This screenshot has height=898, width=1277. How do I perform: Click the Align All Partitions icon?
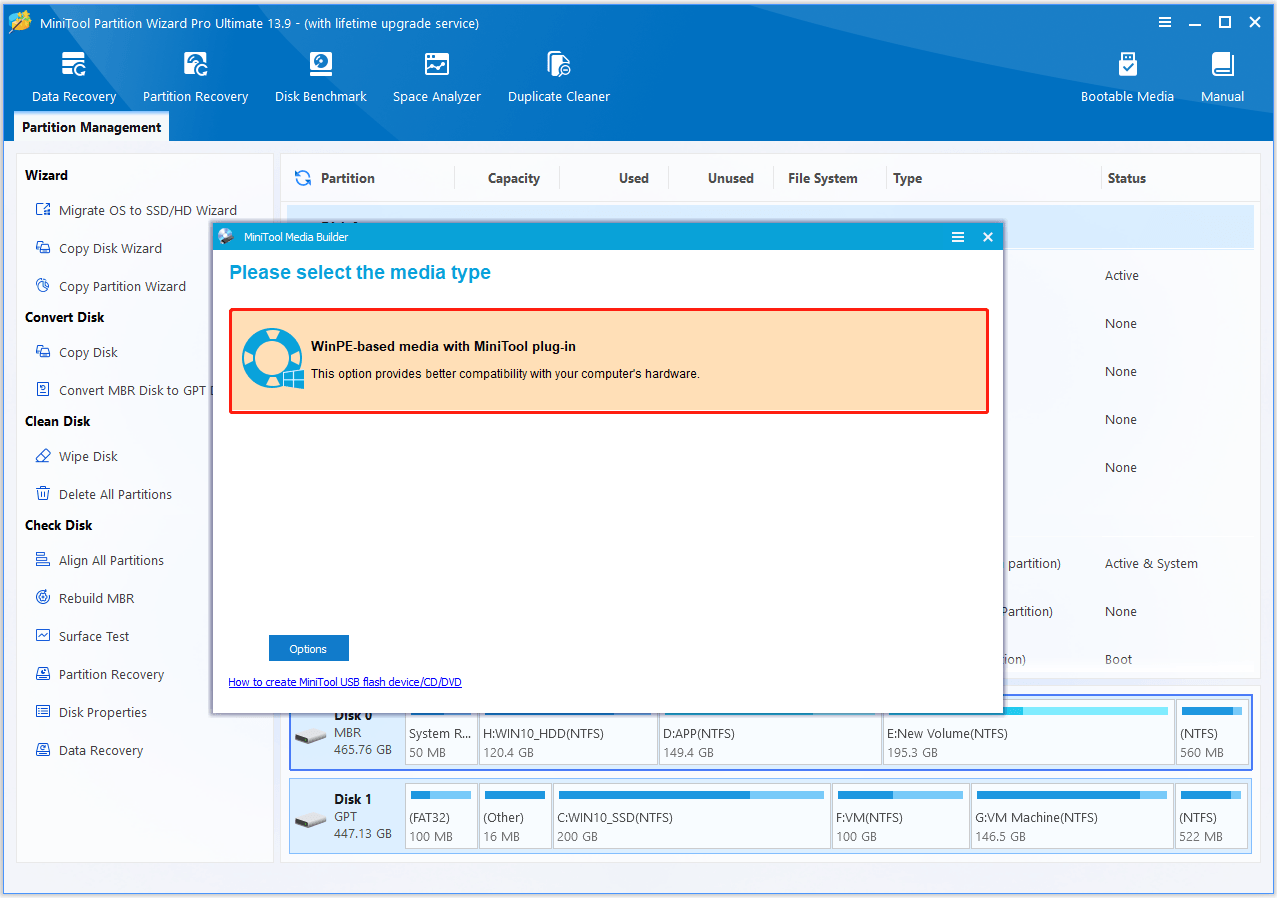point(43,560)
